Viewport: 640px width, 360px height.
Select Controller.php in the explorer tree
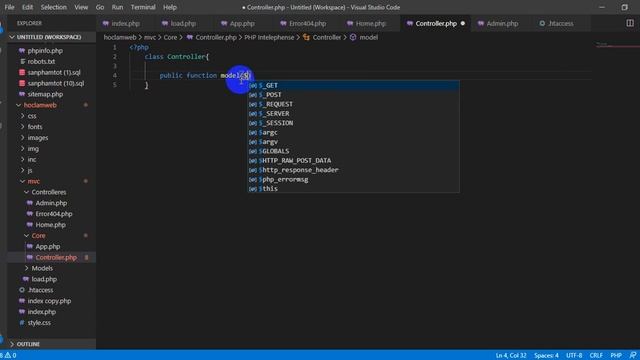coord(56,258)
